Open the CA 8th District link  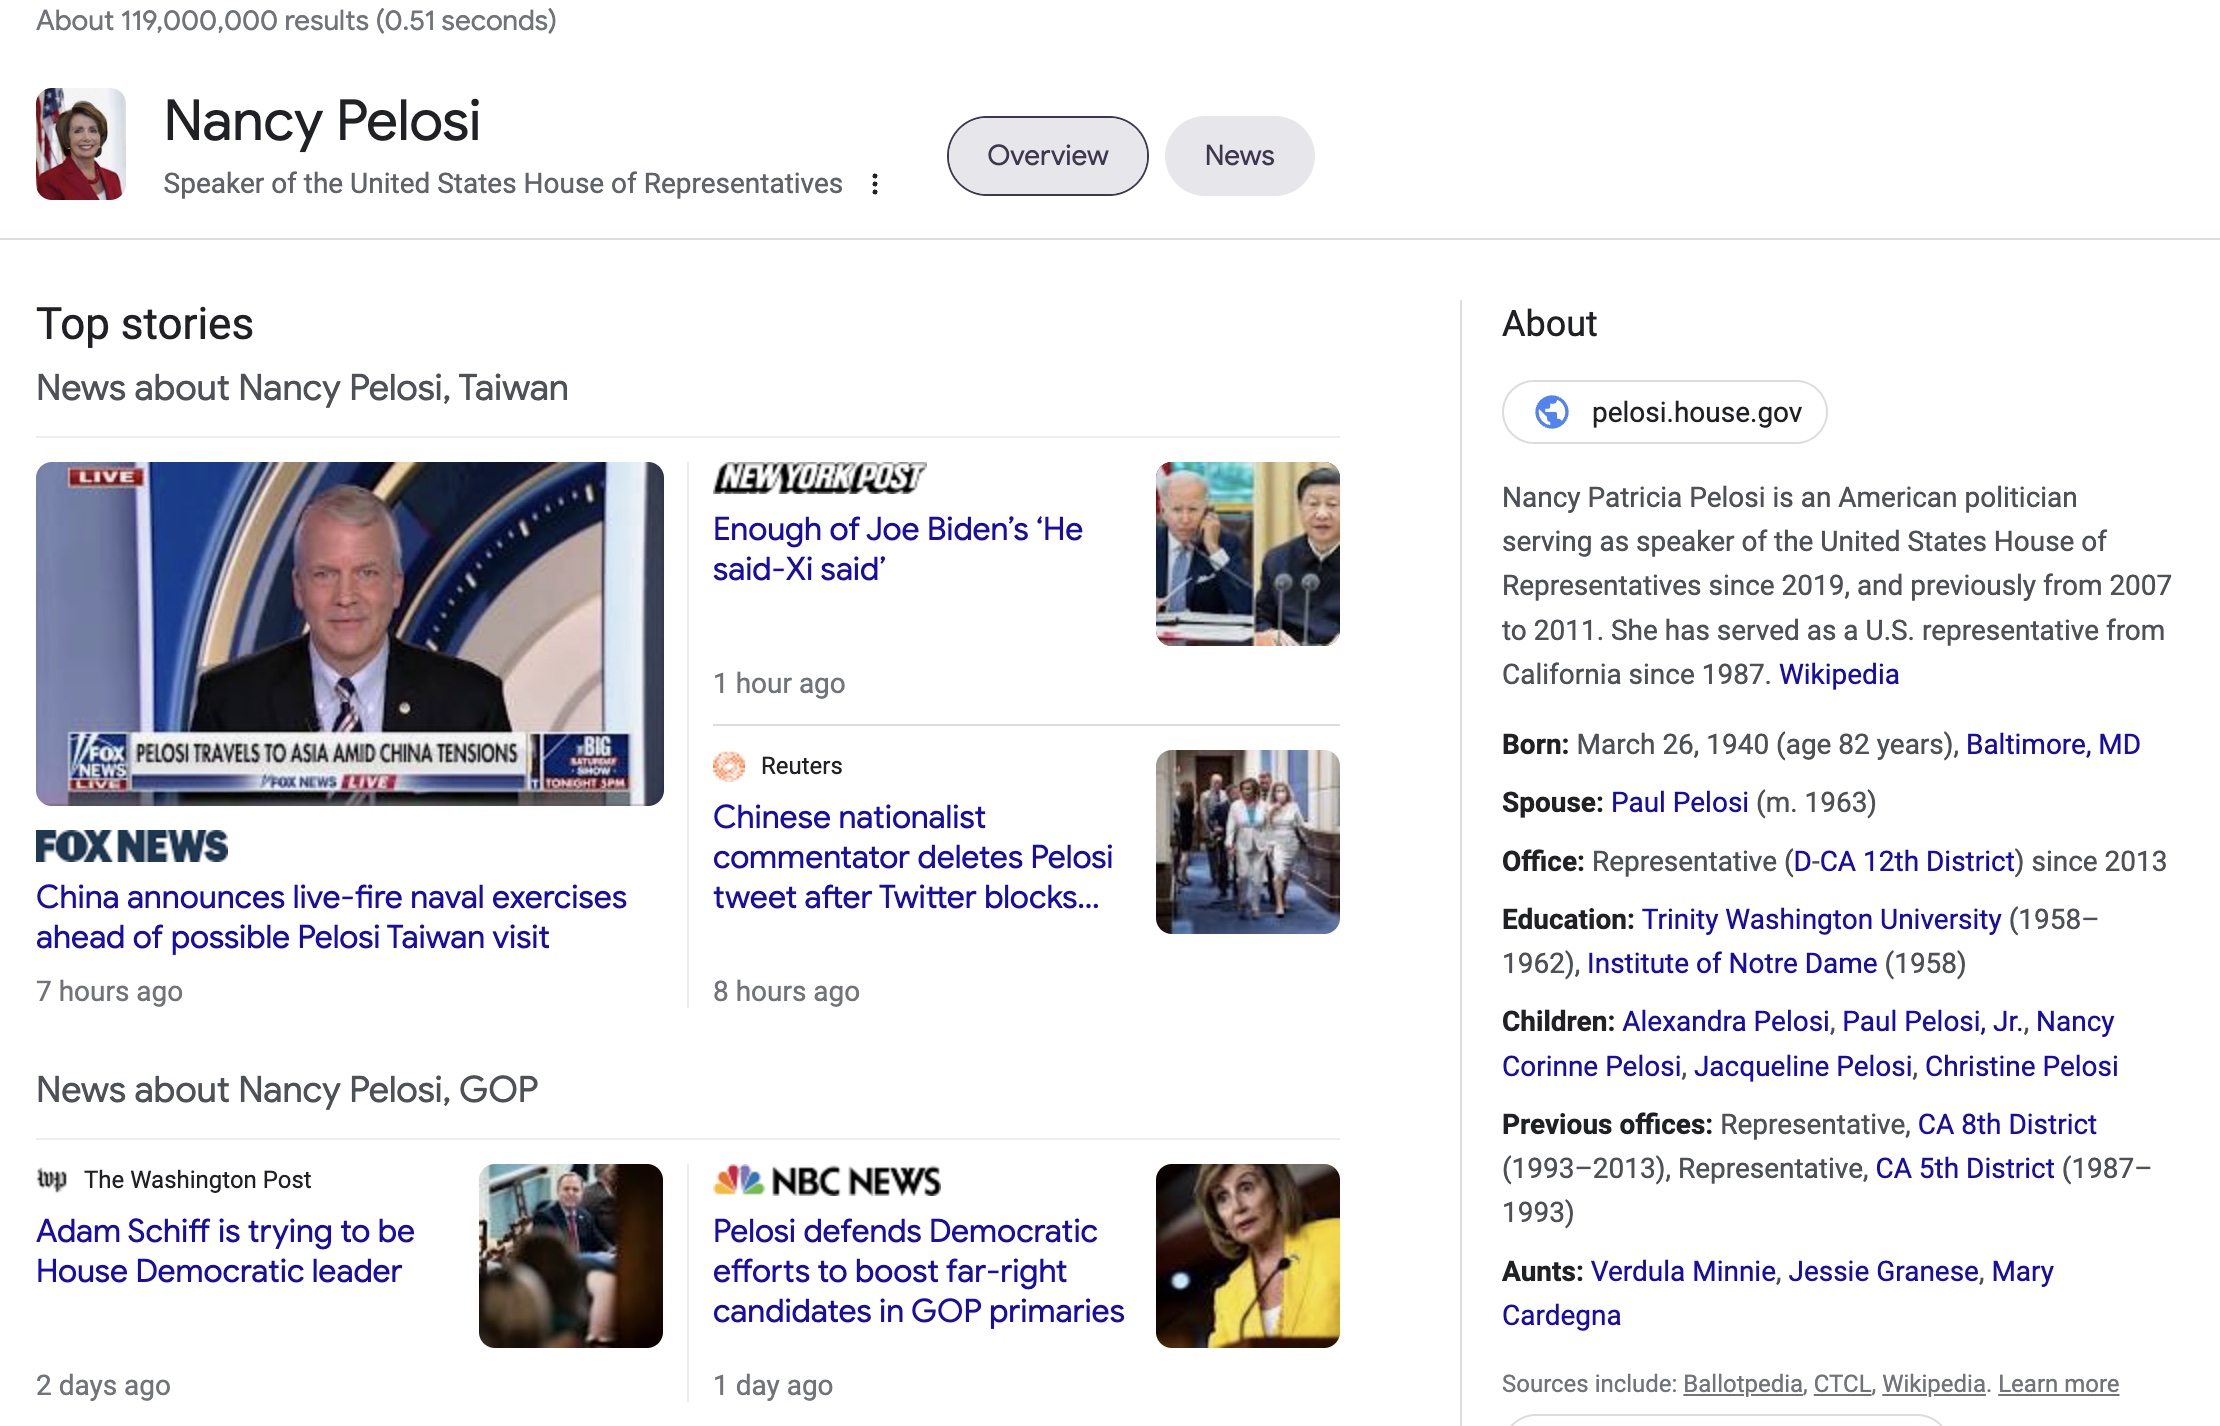pyautogui.click(x=2006, y=1125)
